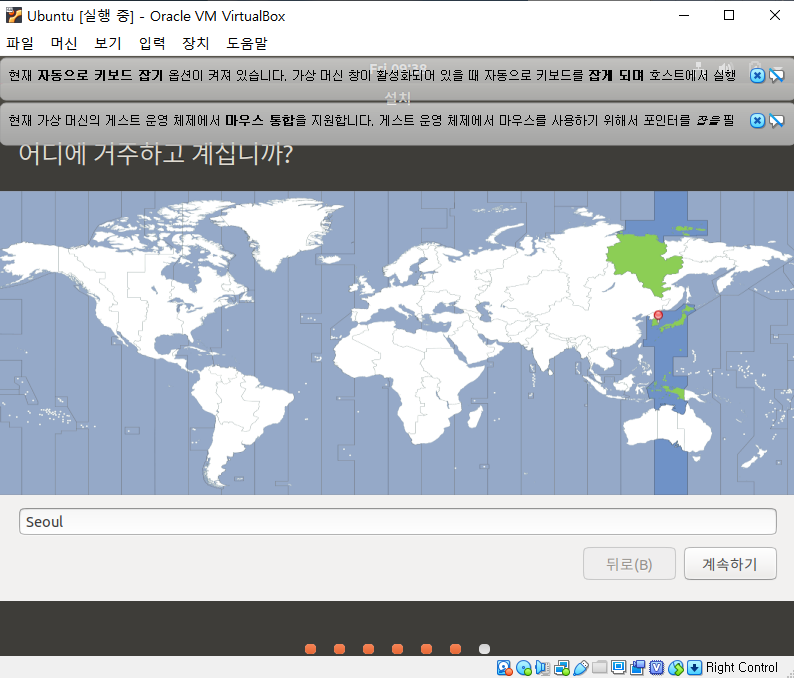The width and height of the screenshot is (794, 678).
Task: Suppress the keyboard capture notification permanently
Action: coord(777,76)
